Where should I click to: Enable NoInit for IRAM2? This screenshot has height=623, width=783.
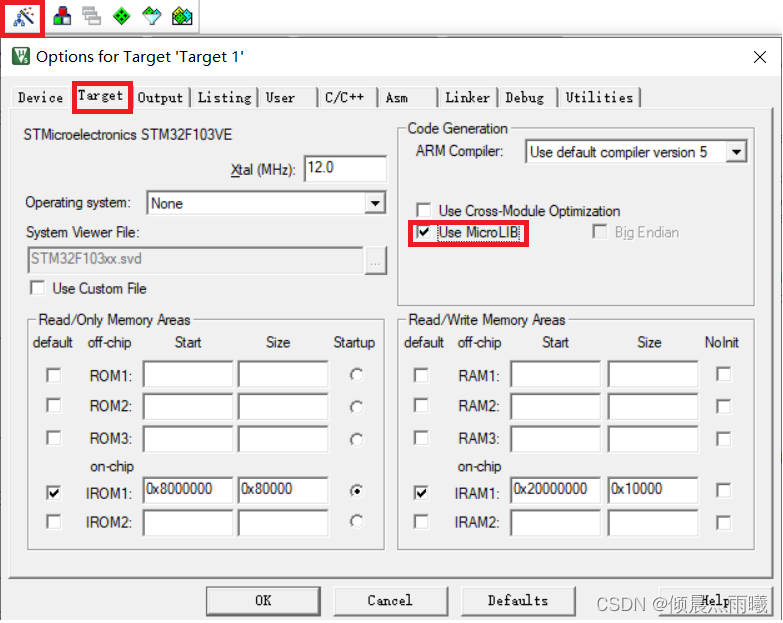723,523
